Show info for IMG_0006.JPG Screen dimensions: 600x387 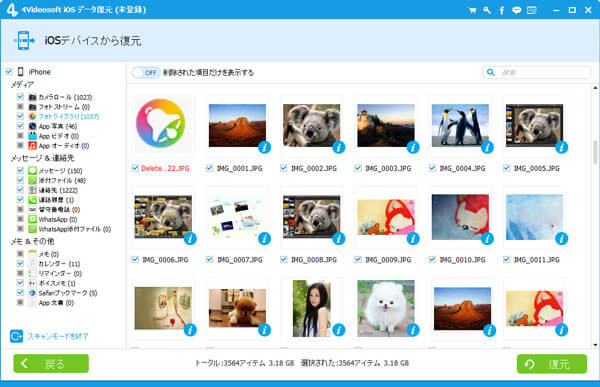pos(190,238)
